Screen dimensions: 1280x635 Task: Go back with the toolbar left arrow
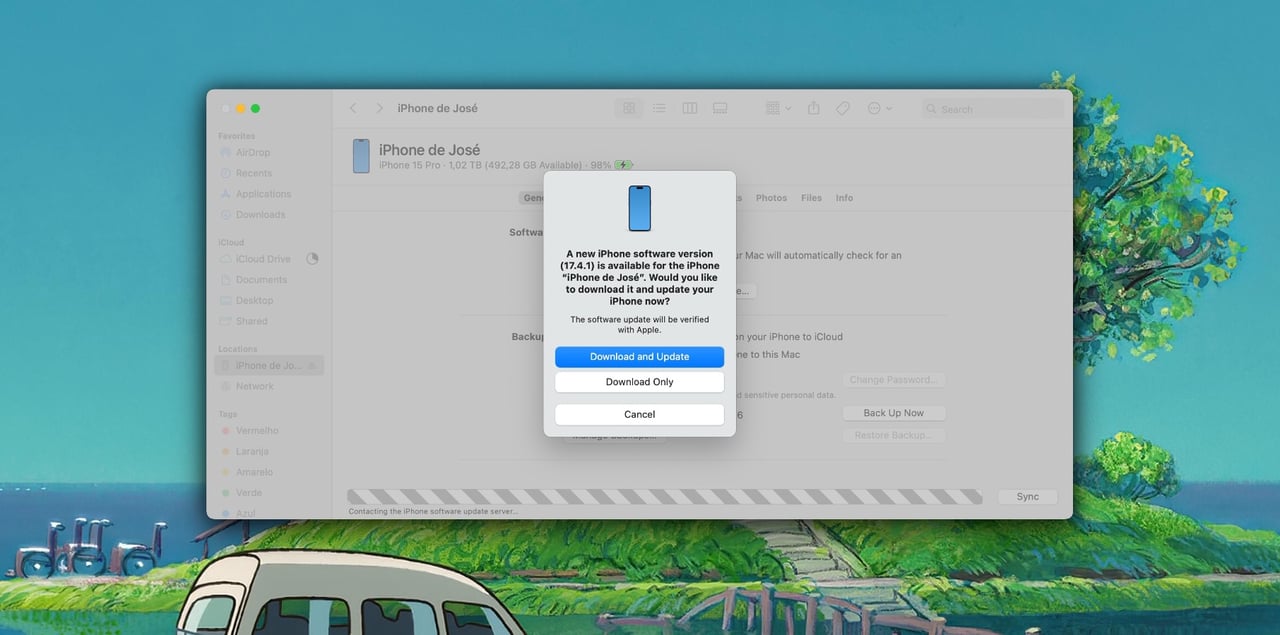click(x=353, y=108)
